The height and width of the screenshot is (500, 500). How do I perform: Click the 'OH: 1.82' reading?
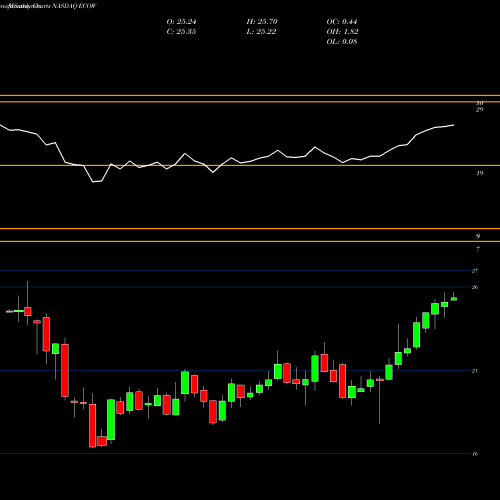coord(342,32)
